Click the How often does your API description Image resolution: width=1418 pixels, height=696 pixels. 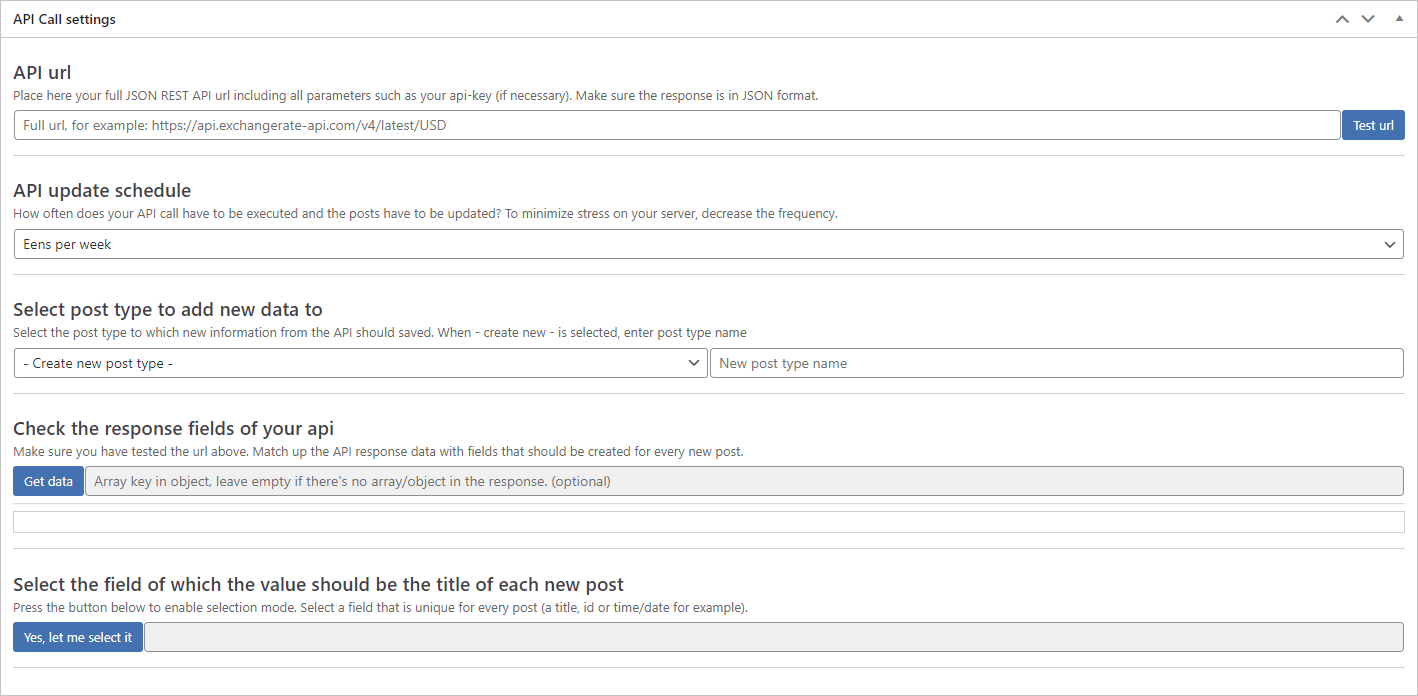[425, 213]
